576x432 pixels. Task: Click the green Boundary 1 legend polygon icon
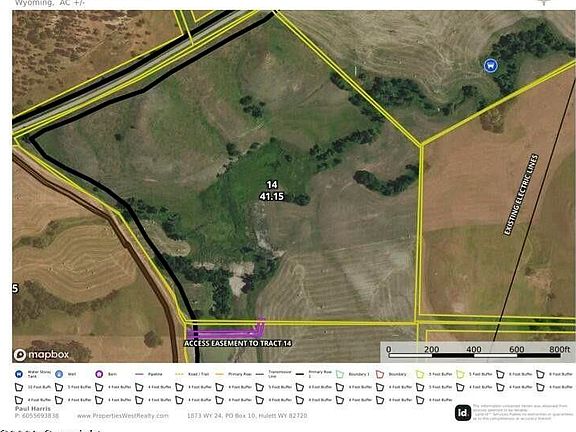tap(340, 374)
